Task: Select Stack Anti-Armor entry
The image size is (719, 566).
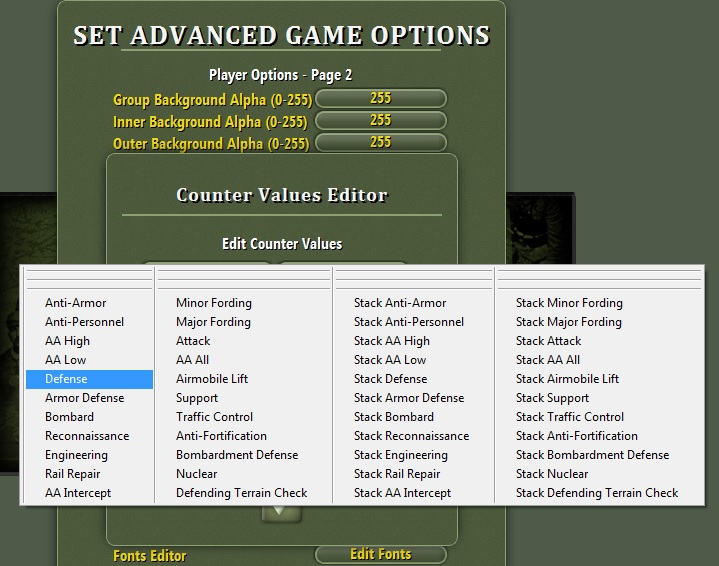Action: (414, 303)
